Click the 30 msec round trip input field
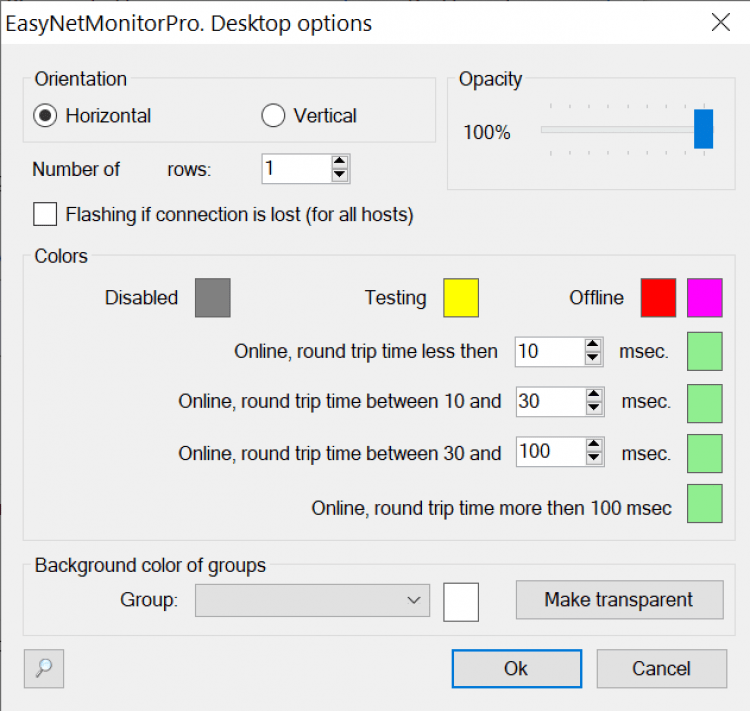The image size is (750, 711). 549,401
